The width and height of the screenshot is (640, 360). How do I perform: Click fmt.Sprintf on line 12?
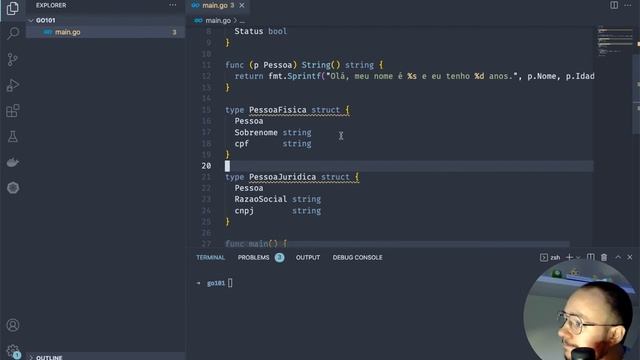pos(294,76)
